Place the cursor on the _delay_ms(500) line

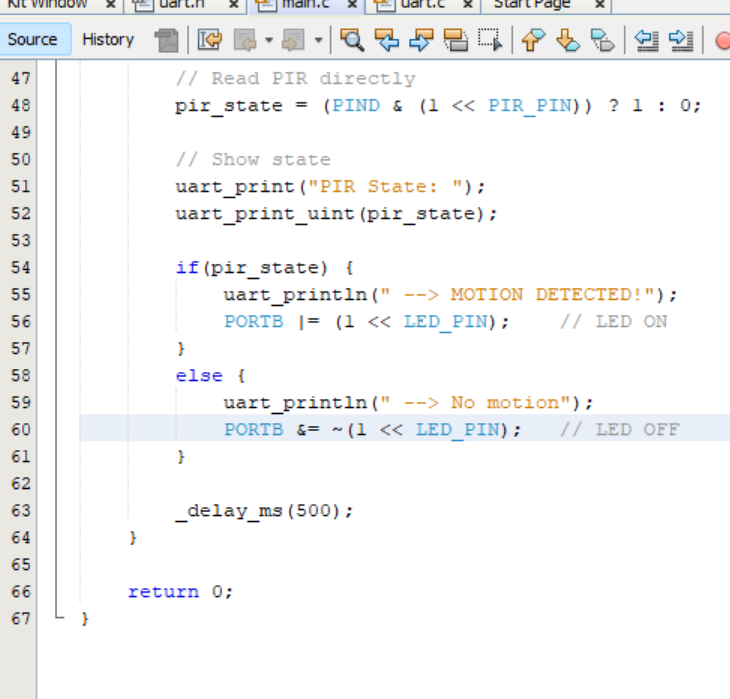click(264, 510)
